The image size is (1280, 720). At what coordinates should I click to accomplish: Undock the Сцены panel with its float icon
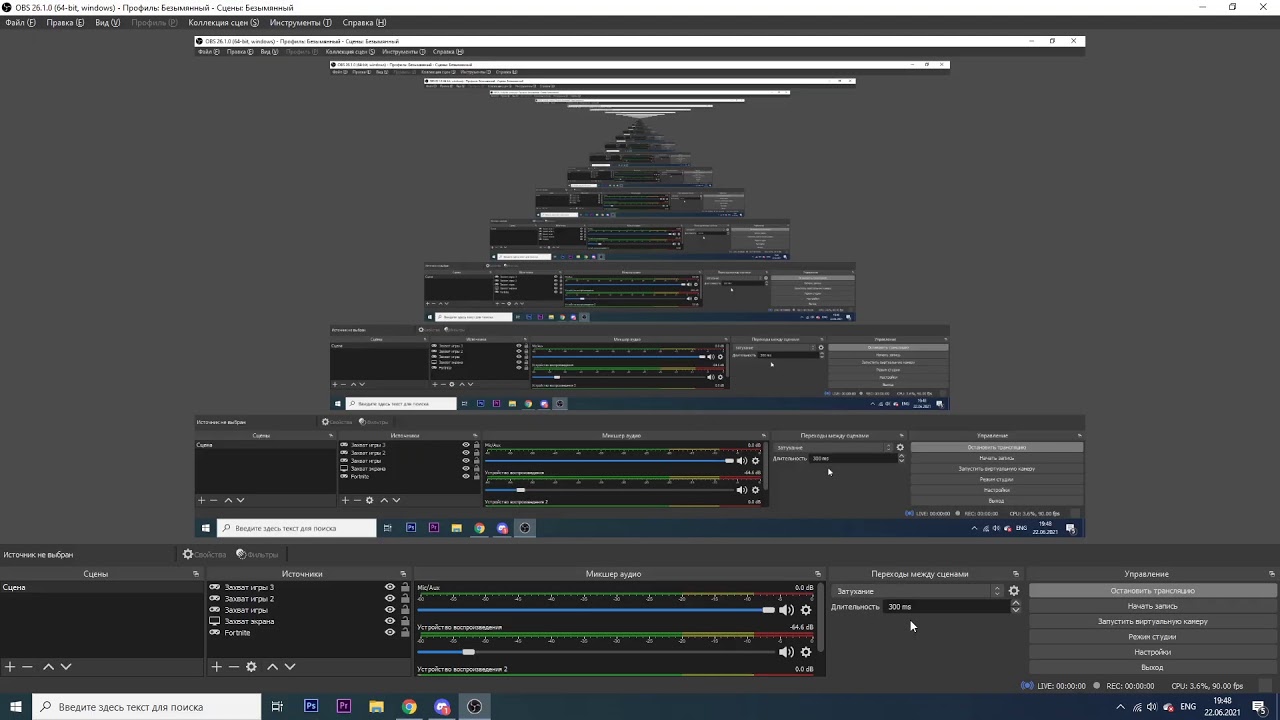(x=196, y=574)
